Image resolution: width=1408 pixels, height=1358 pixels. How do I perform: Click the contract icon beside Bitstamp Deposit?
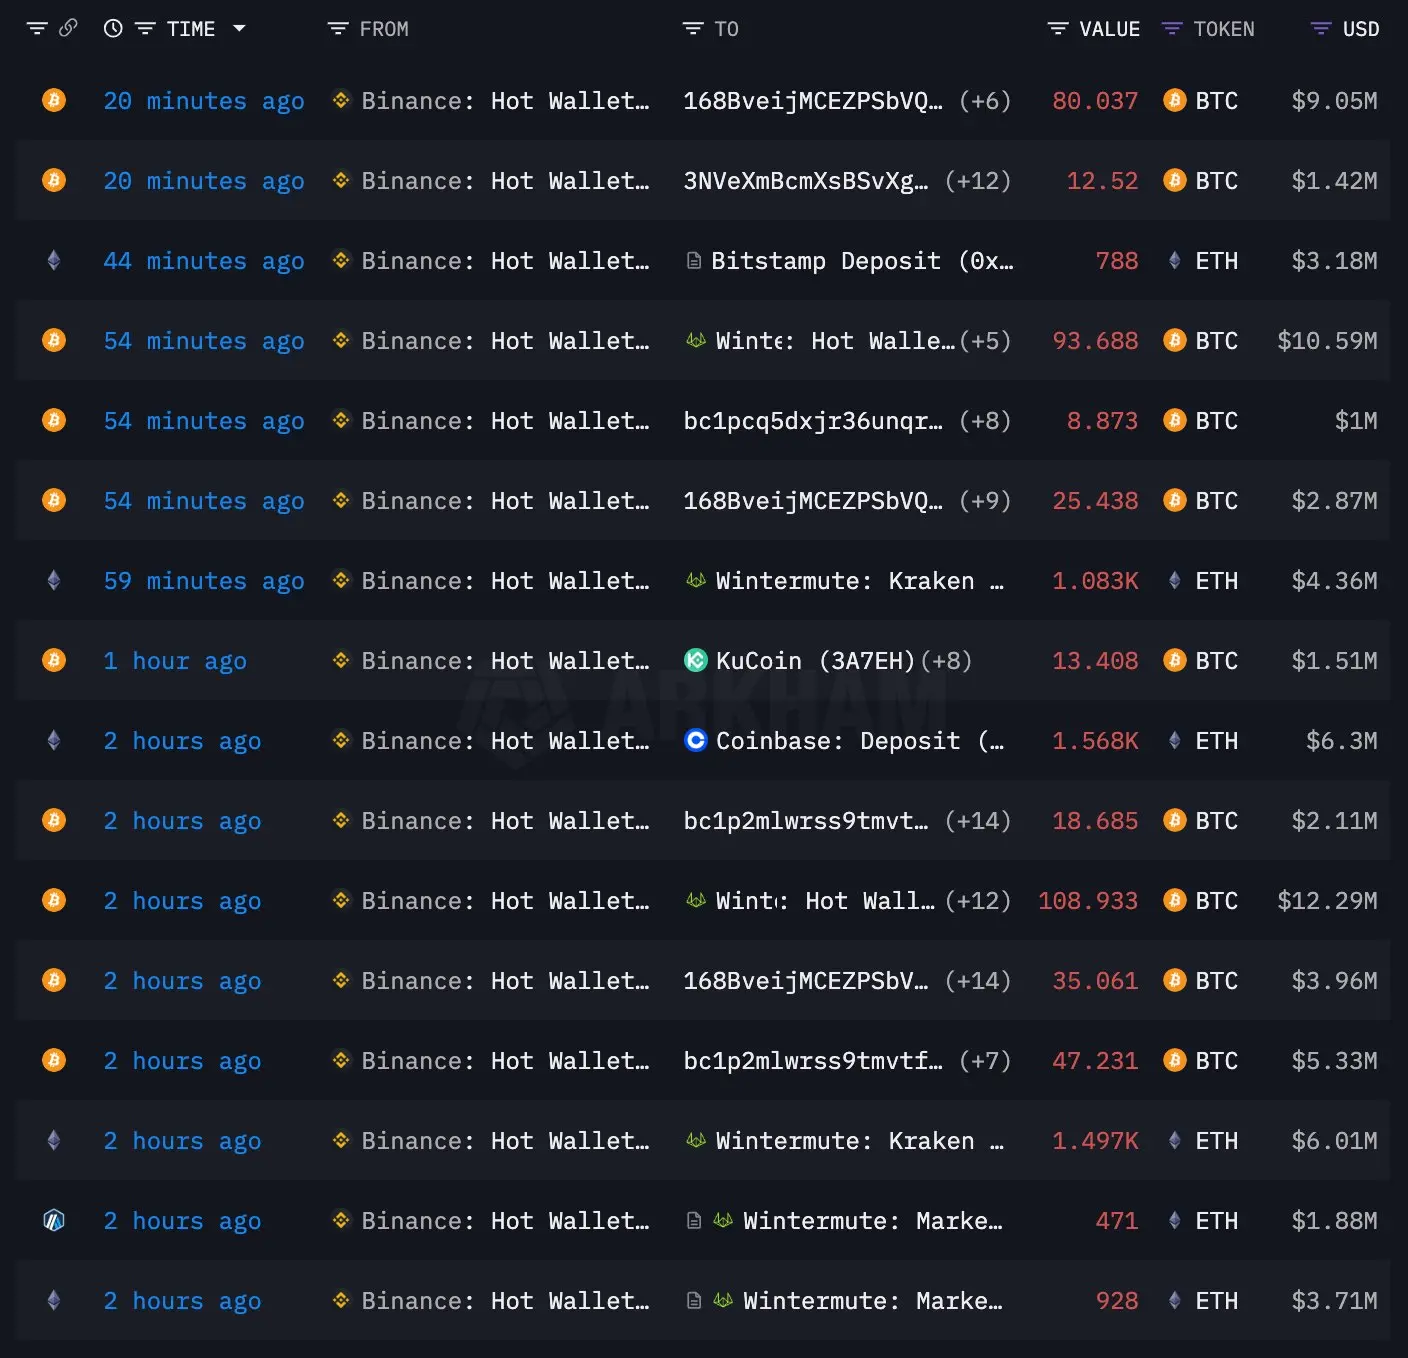(694, 261)
